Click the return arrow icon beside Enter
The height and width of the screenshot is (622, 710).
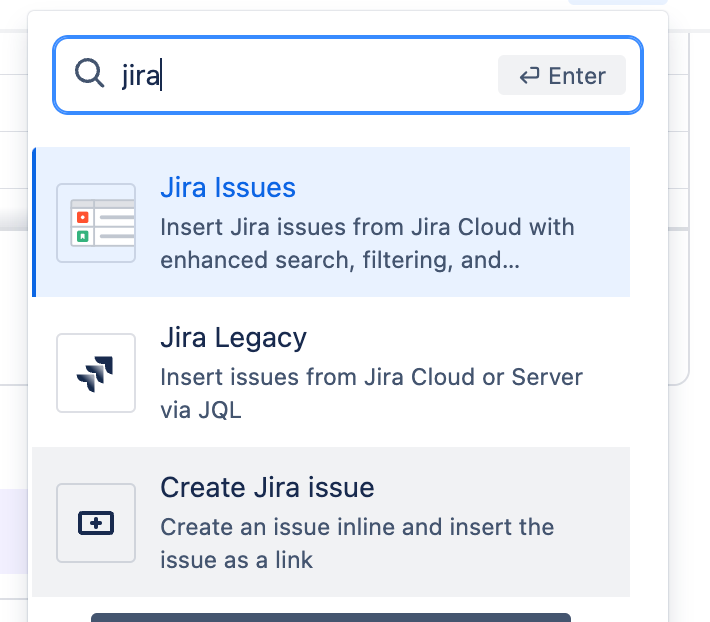pyautogui.click(x=529, y=75)
